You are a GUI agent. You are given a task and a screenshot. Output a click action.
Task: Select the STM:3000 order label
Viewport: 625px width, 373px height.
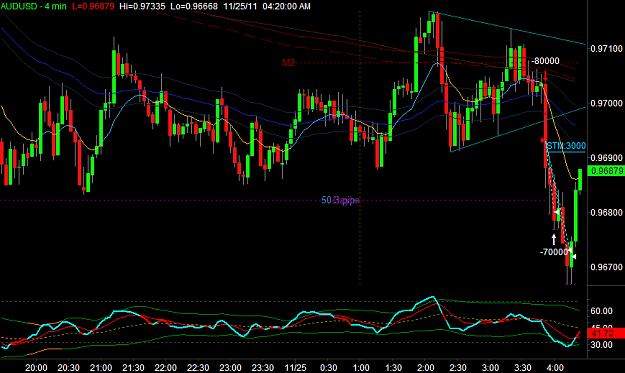566,146
